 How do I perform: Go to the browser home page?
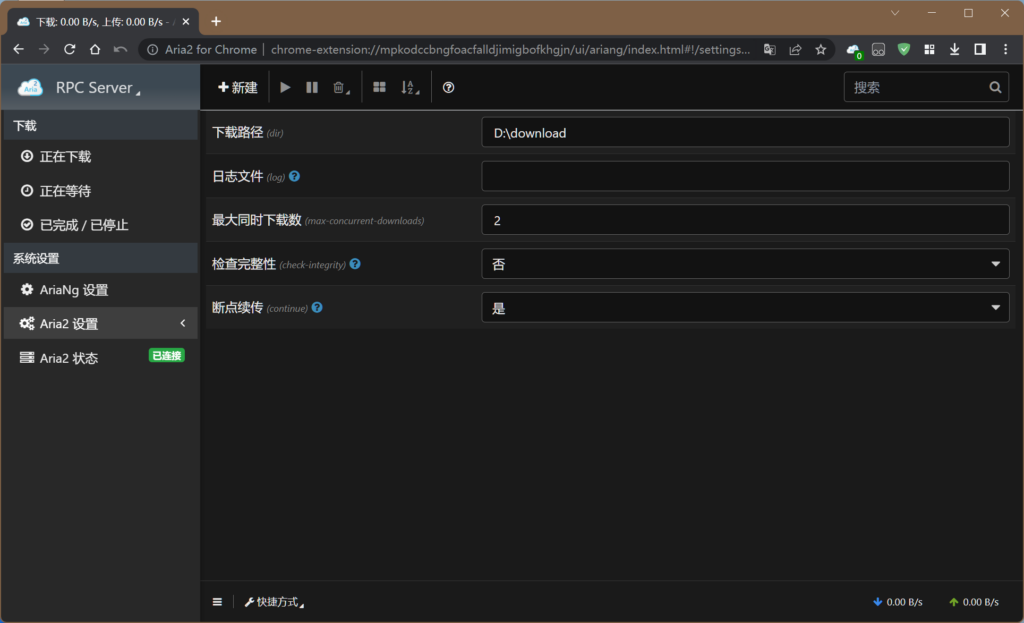pyautogui.click(x=95, y=50)
